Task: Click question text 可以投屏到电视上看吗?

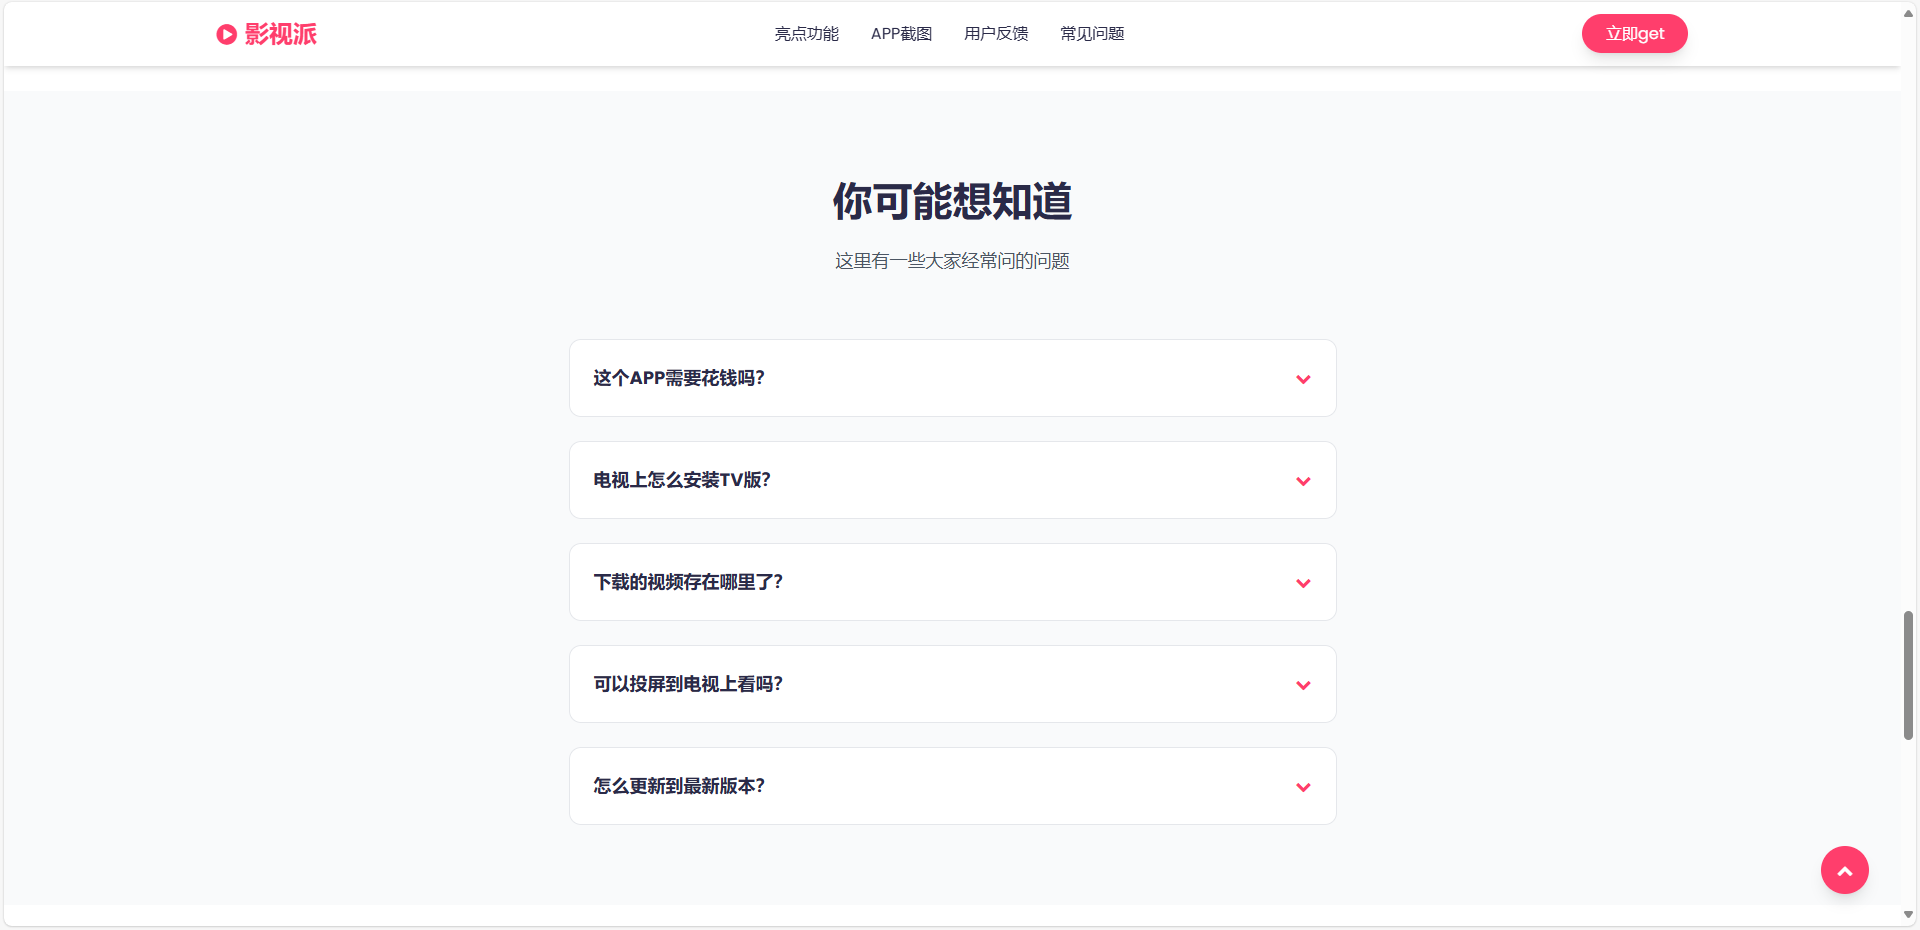Action: tap(688, 684)
